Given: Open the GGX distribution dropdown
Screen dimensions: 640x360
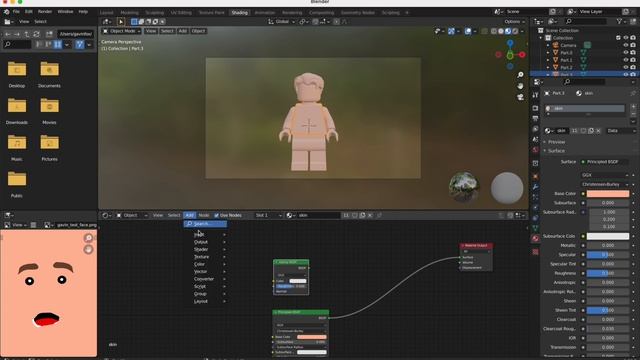Looking at the screenshot, I should coord(605,175).
